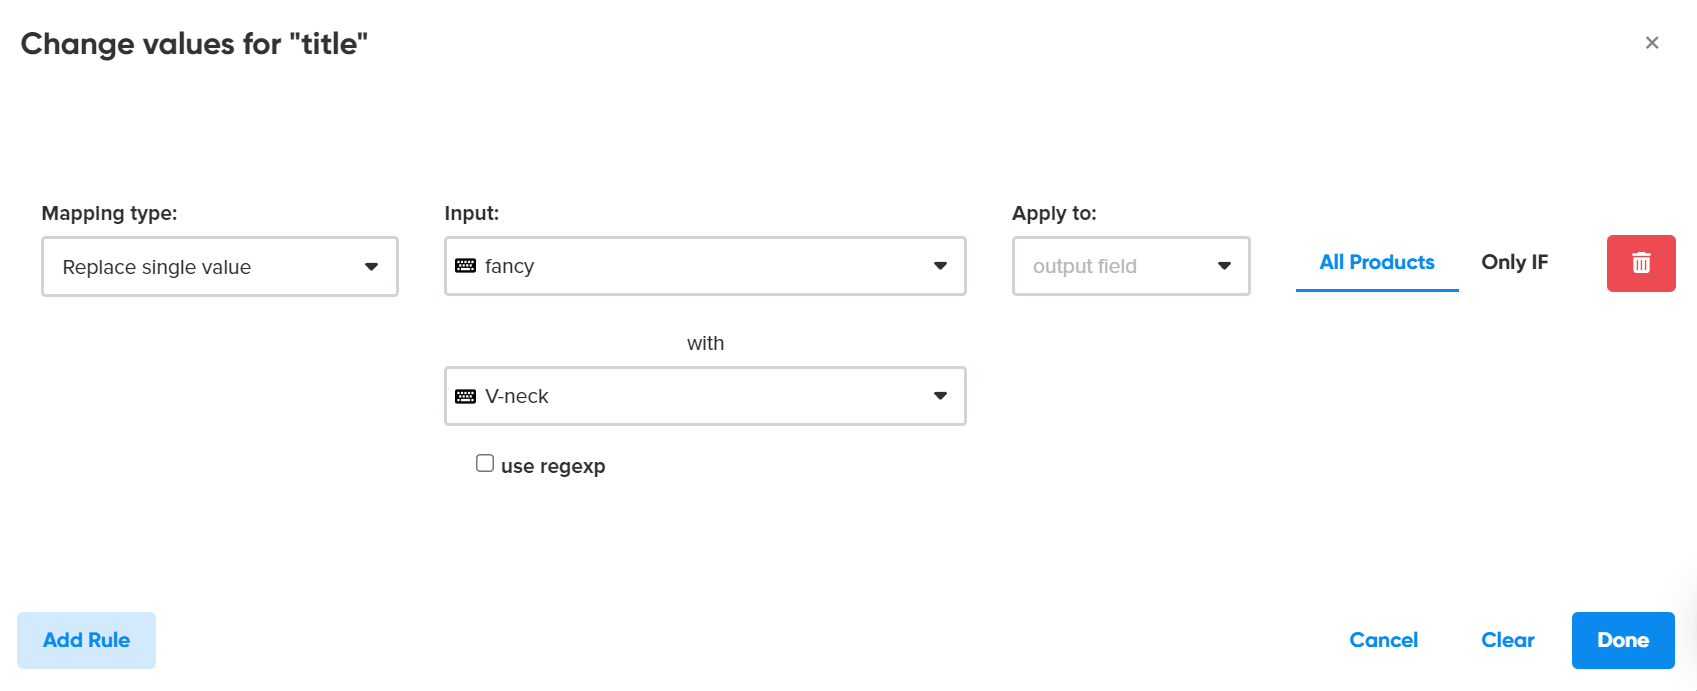Open the "fancy" input dropdown arrow
Viewport: 1697px width, 691px height.
click(x=940, y=266)
